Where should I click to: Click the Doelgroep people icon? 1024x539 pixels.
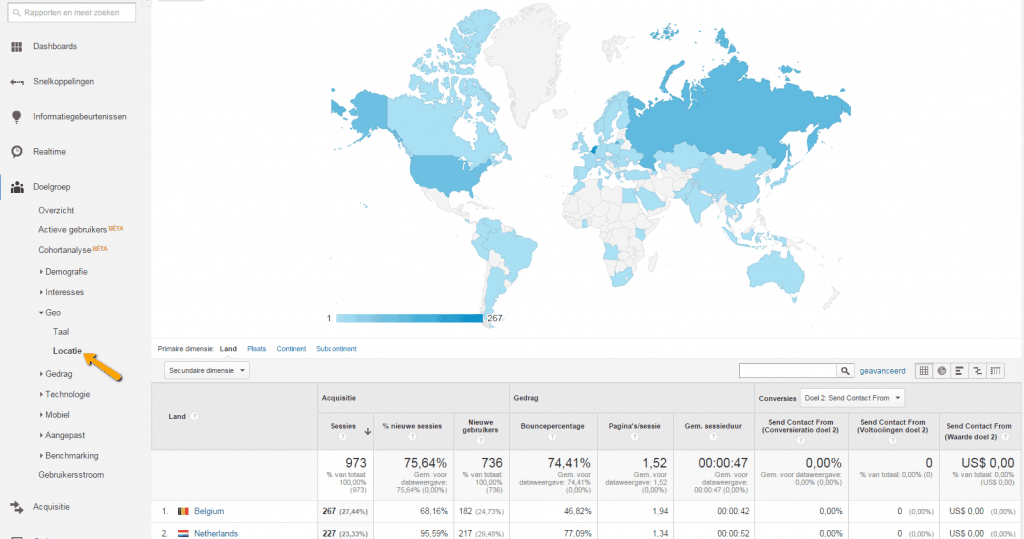[17, 187]
